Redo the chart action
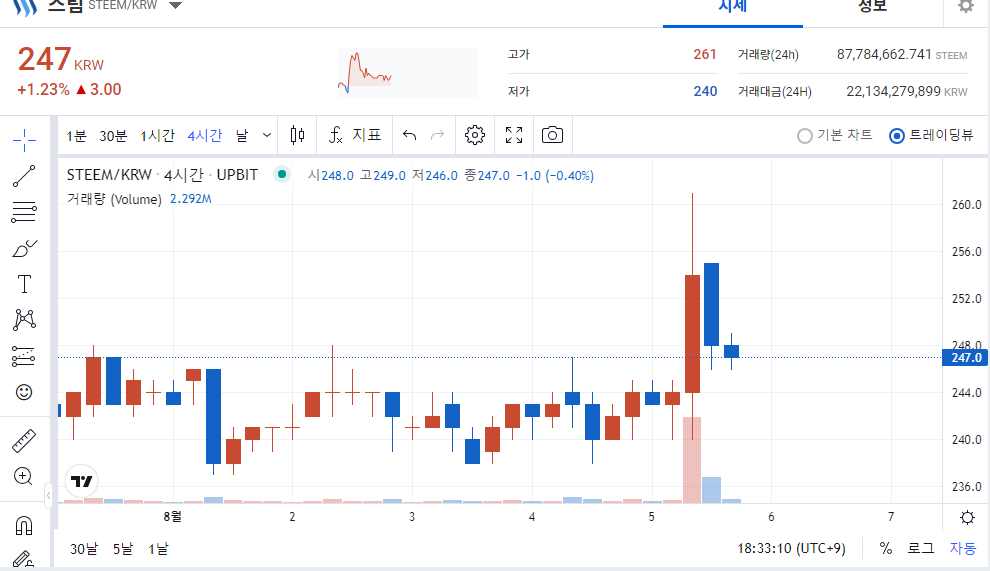990x571 pixels. (437, 135)
